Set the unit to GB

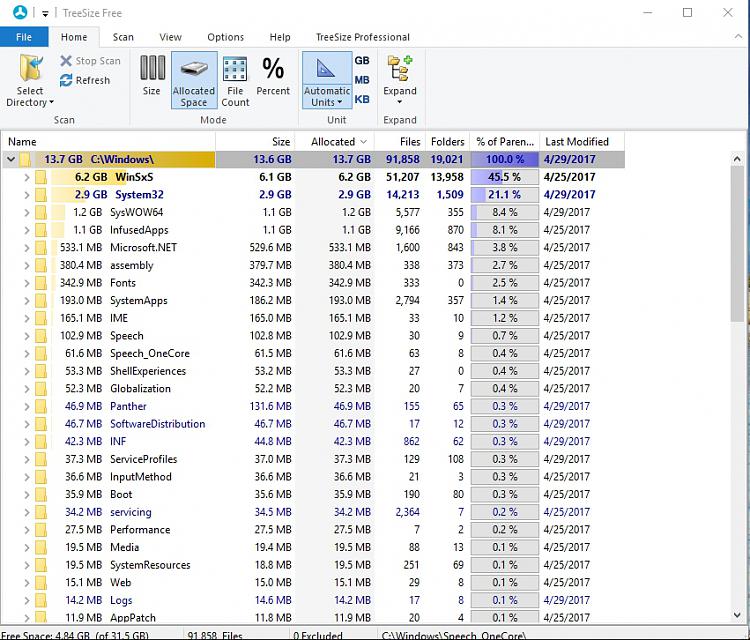tap(362, 60)
